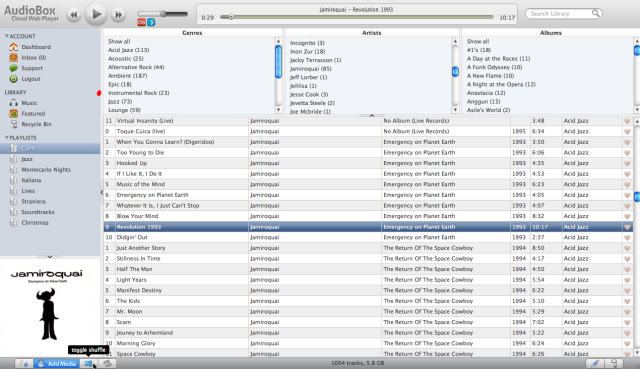Click the Add Media button
The height and width of the screenshot is (369, 640).
[x=57, y=363]
